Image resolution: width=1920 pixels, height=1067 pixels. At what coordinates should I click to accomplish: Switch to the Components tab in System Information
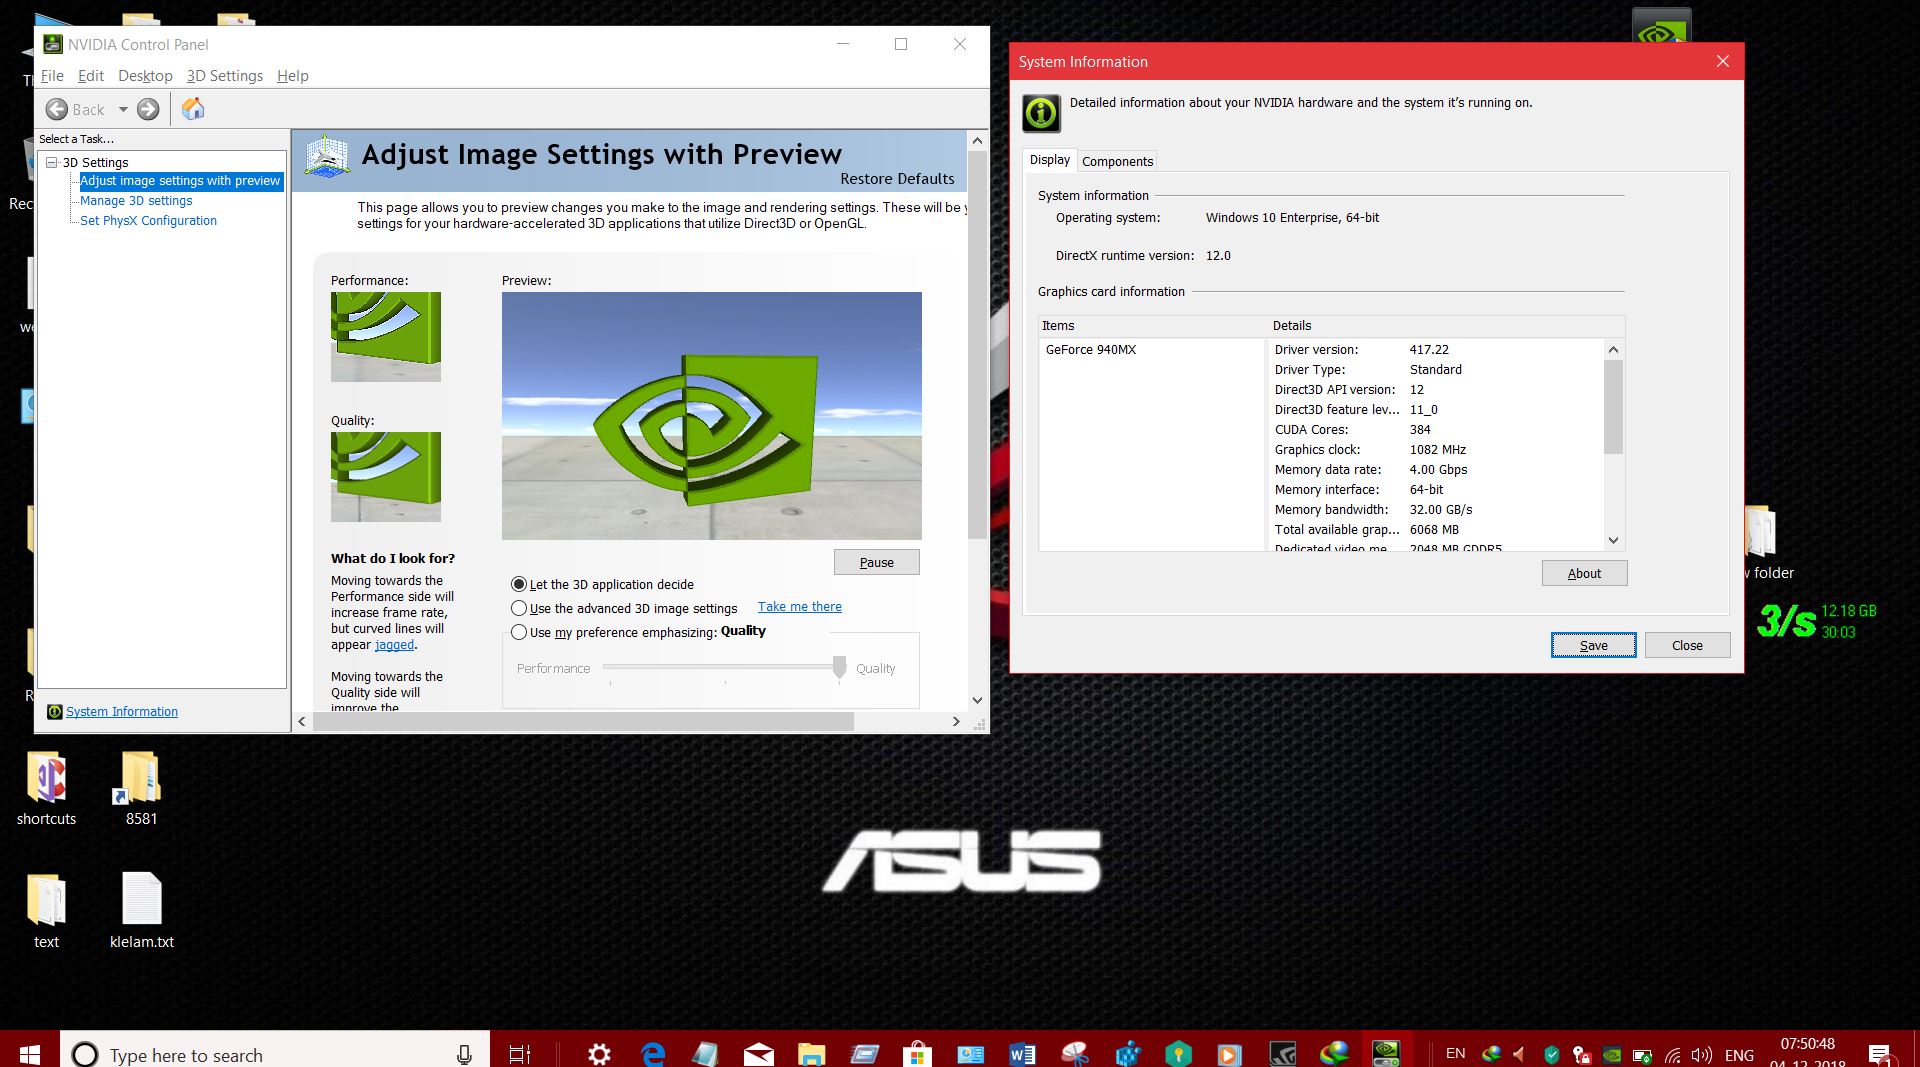tap(1118, 161)
